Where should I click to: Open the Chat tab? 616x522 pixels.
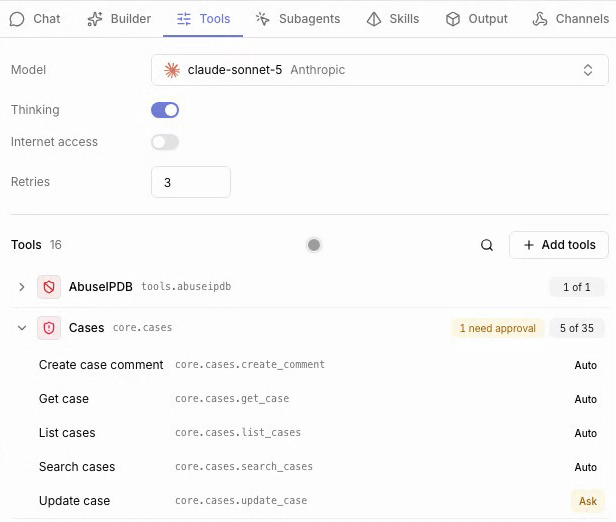pos(35,19)
